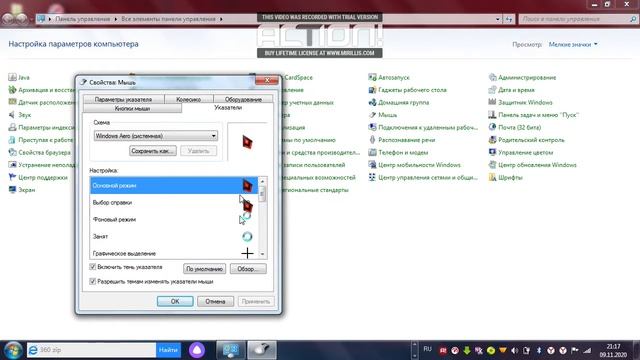Open the Мышь control panel icon
Viewport: 640px width, 360px height.
(x=372, y=115)
